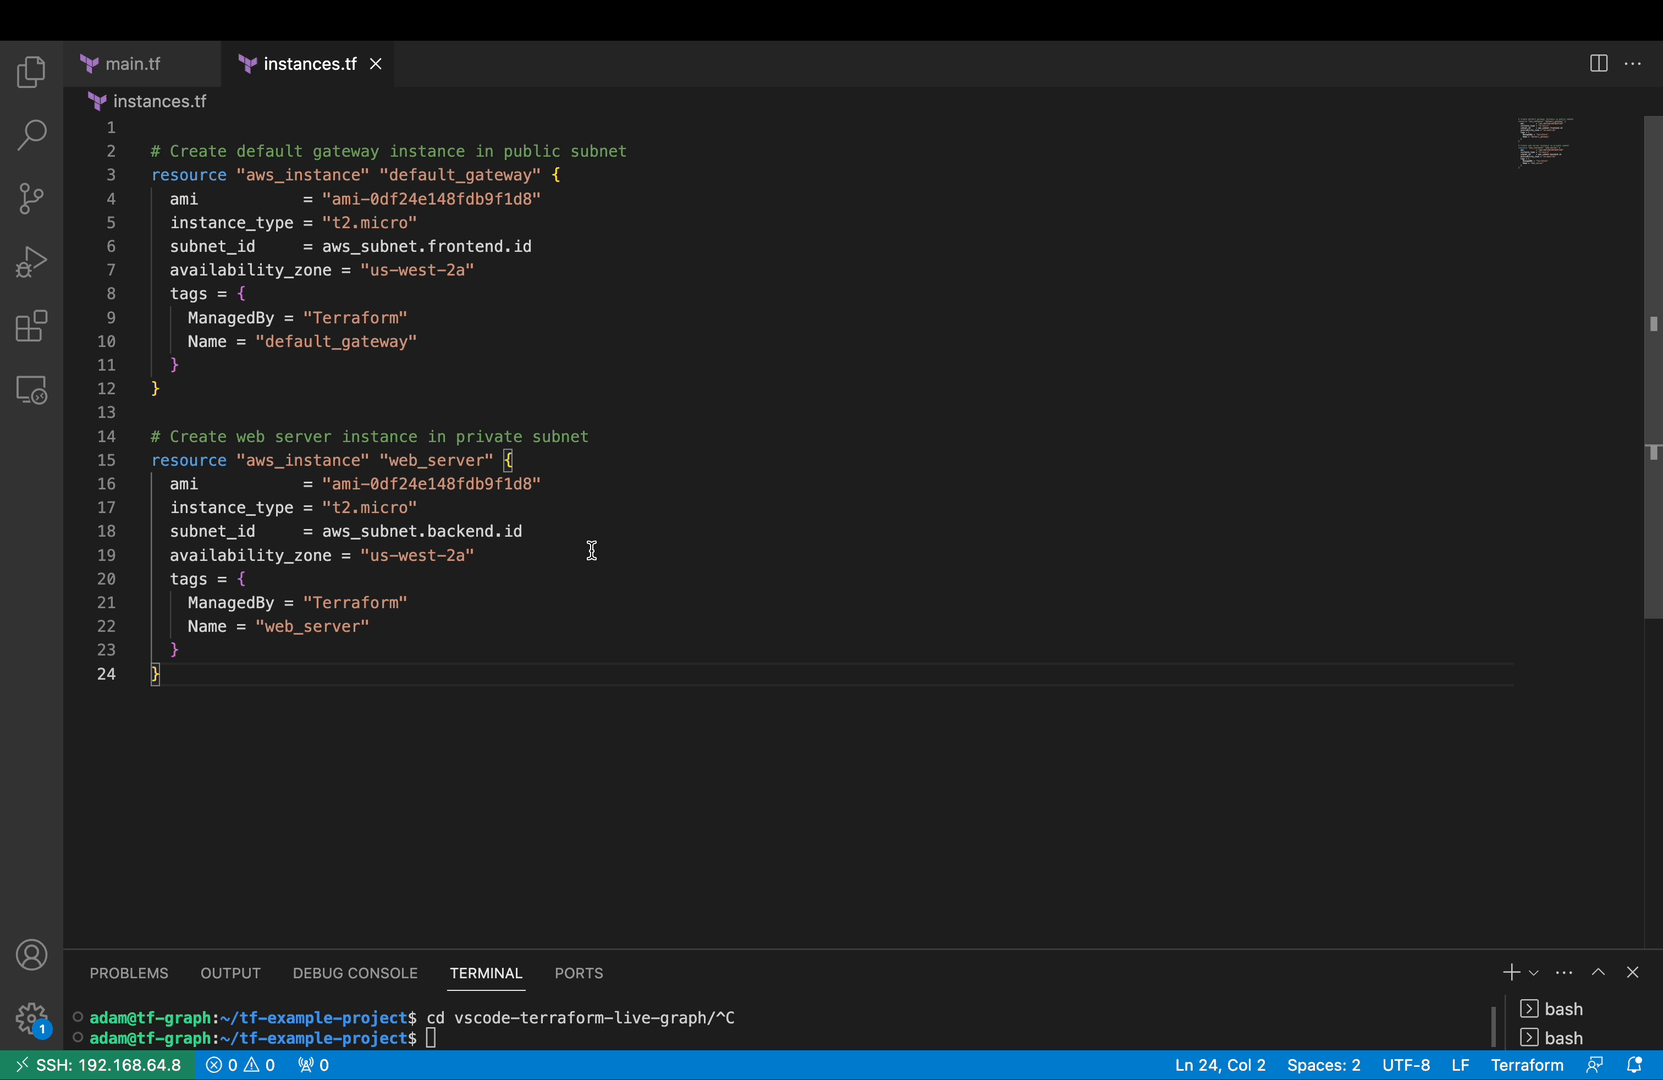1663x1080 pixels.
Task: Click the "web_server" resource name on line 15
Action: pos(436,460)
